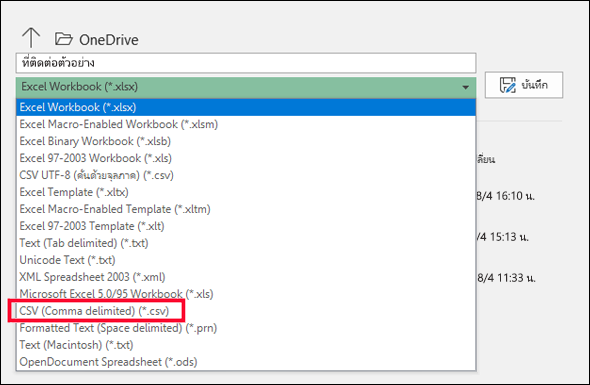Select Microsoft Excel 5.0/95 Workbook (*.xls)
The width and height of the screenshot is (590, 385).
246,294
